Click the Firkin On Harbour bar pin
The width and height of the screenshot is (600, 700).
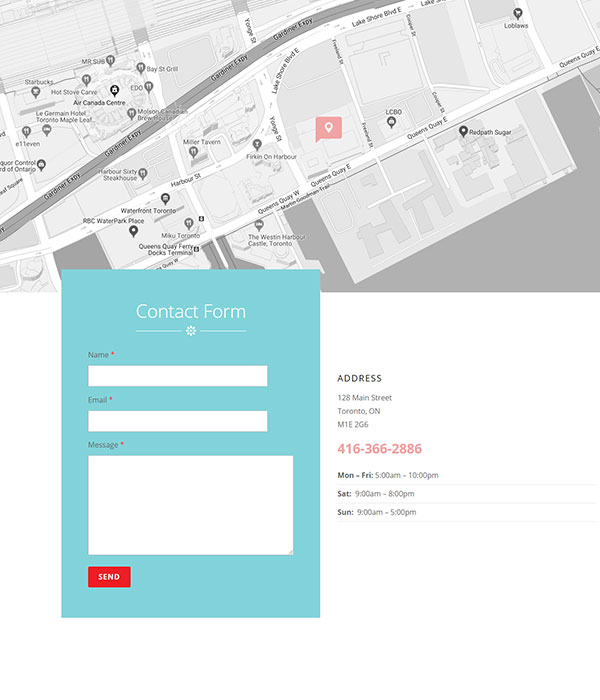coord(257,145)
